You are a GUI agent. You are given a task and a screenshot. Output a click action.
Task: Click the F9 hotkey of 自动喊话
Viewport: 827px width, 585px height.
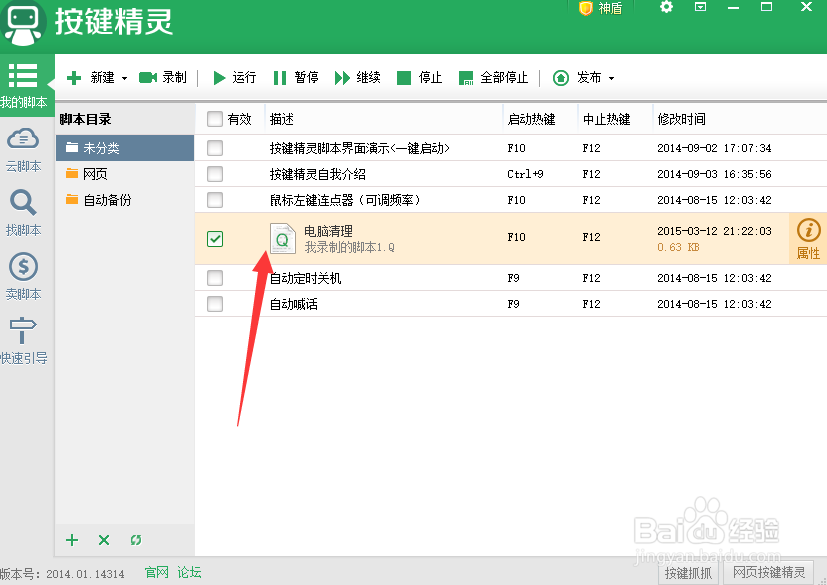pyautogui.click(x=513, y=304)
